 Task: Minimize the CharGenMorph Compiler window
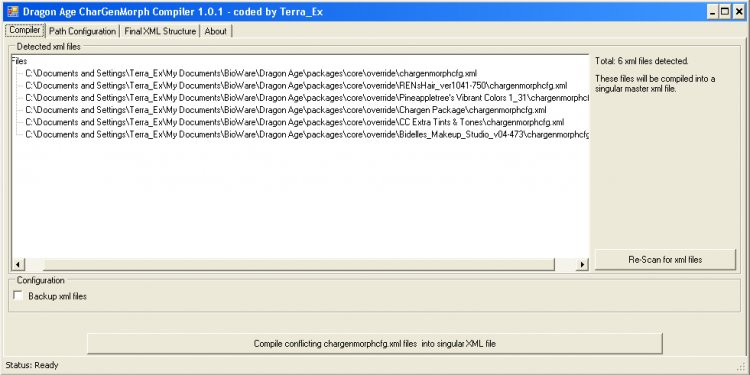(x=713, y=12)
